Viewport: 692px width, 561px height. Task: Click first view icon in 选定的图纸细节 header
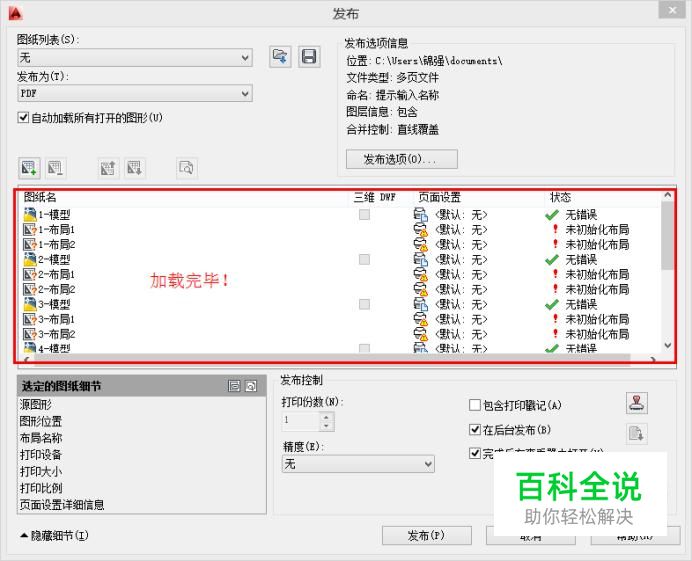pos(234,386)
